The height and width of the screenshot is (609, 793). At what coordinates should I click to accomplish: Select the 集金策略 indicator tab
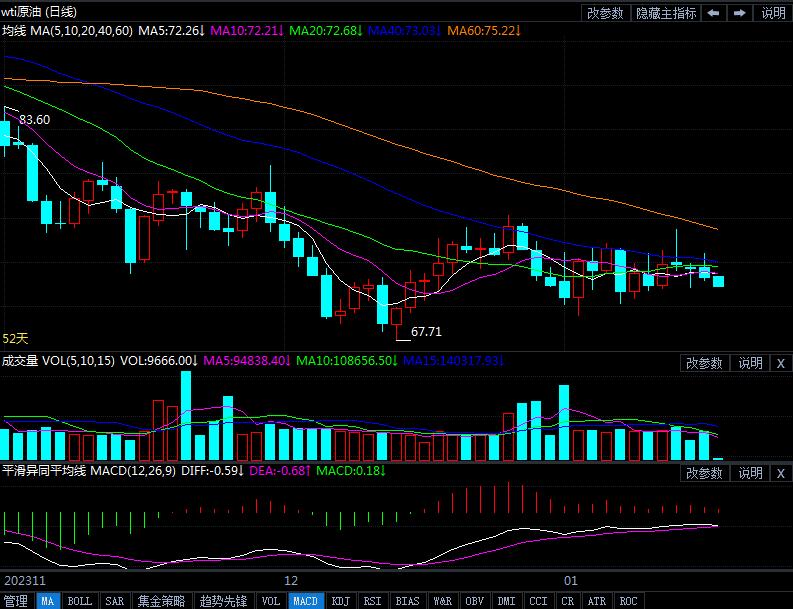(161, 601)
